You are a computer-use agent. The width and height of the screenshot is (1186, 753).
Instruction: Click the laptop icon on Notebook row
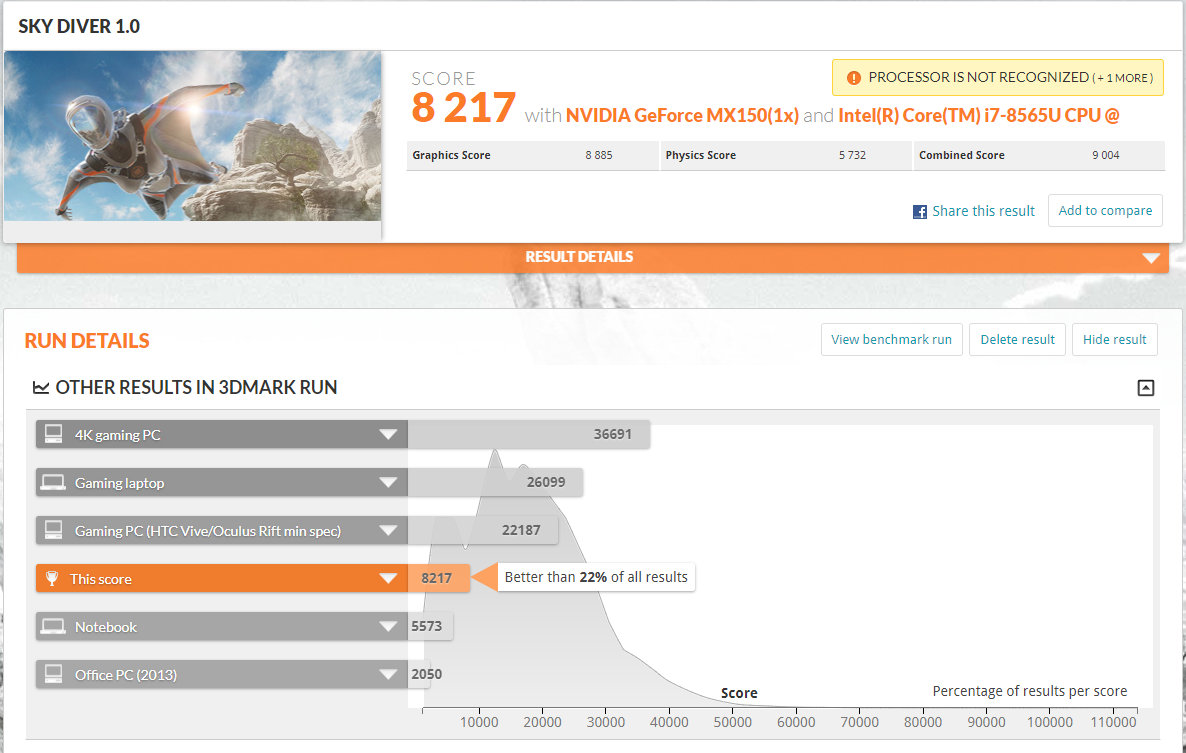[53, 627]
